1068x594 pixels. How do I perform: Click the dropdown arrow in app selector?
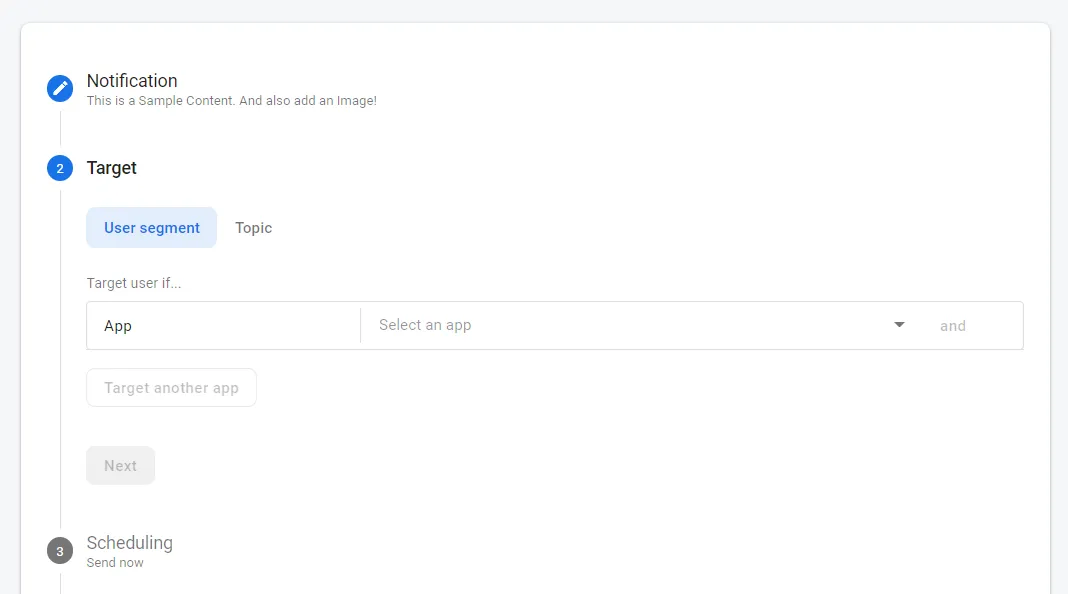pos(899,325)
